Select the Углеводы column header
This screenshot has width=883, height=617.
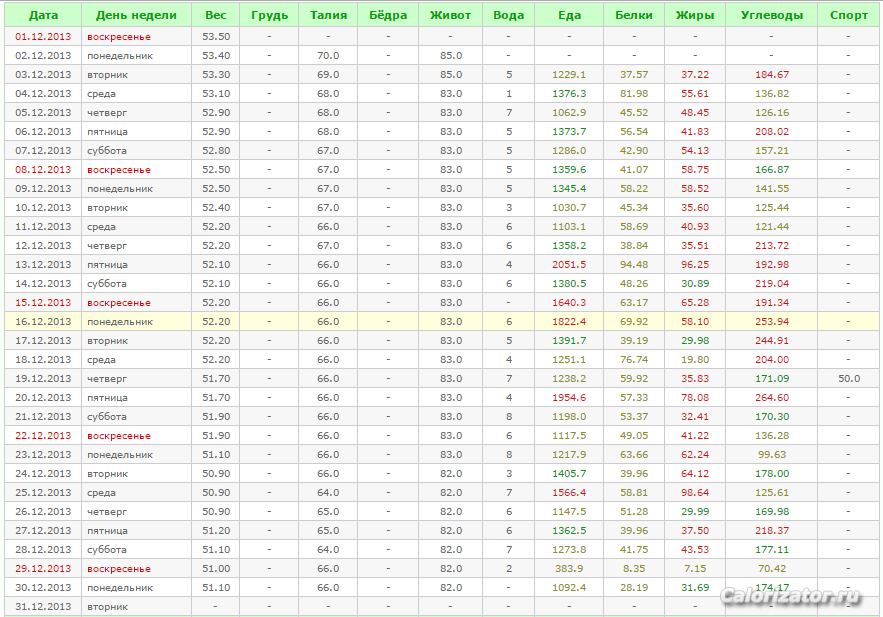(x=771, y=15)
